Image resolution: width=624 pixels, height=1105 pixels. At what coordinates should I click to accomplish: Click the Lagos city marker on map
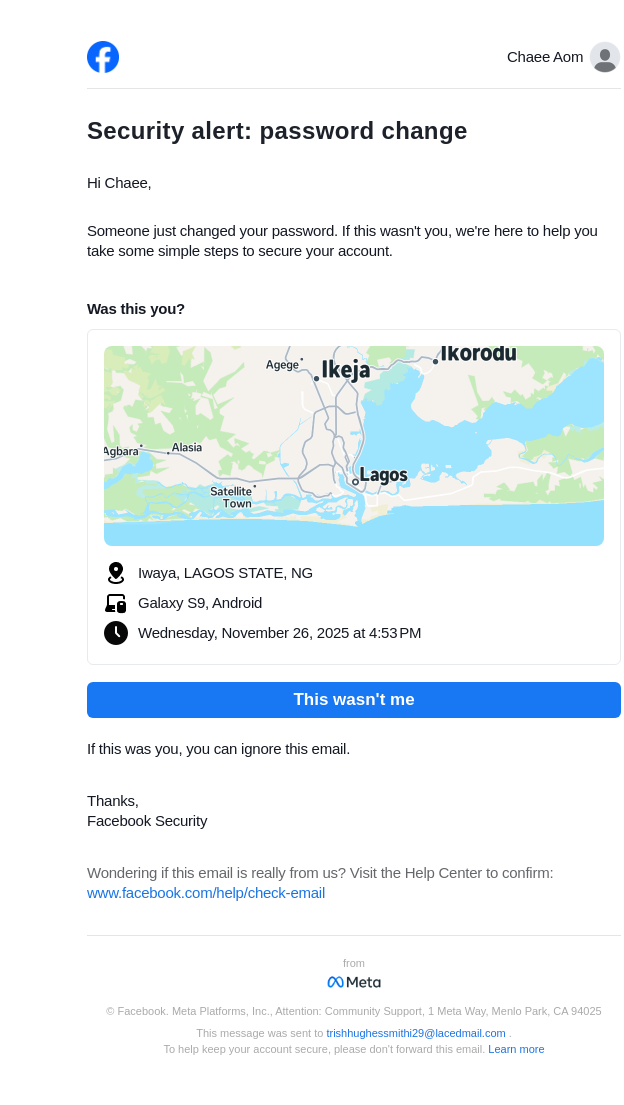[x=356, y=481]
